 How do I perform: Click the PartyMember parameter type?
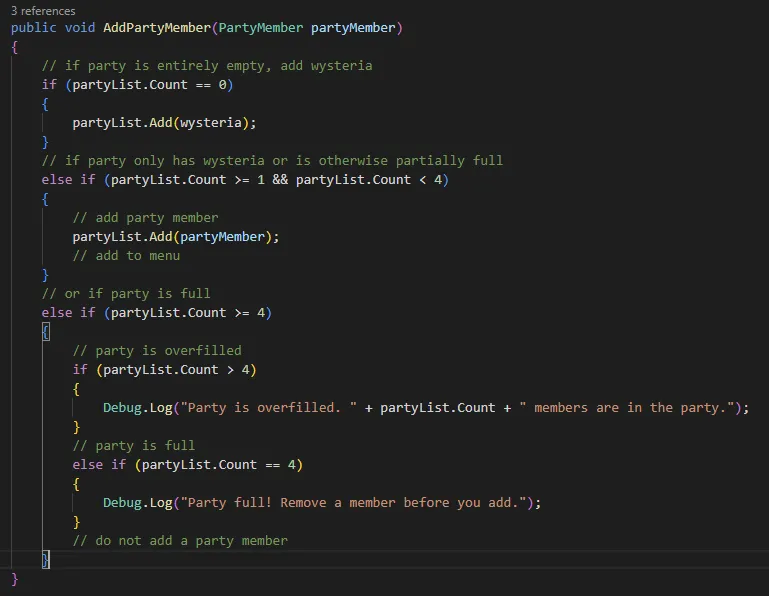pos(260,27)
